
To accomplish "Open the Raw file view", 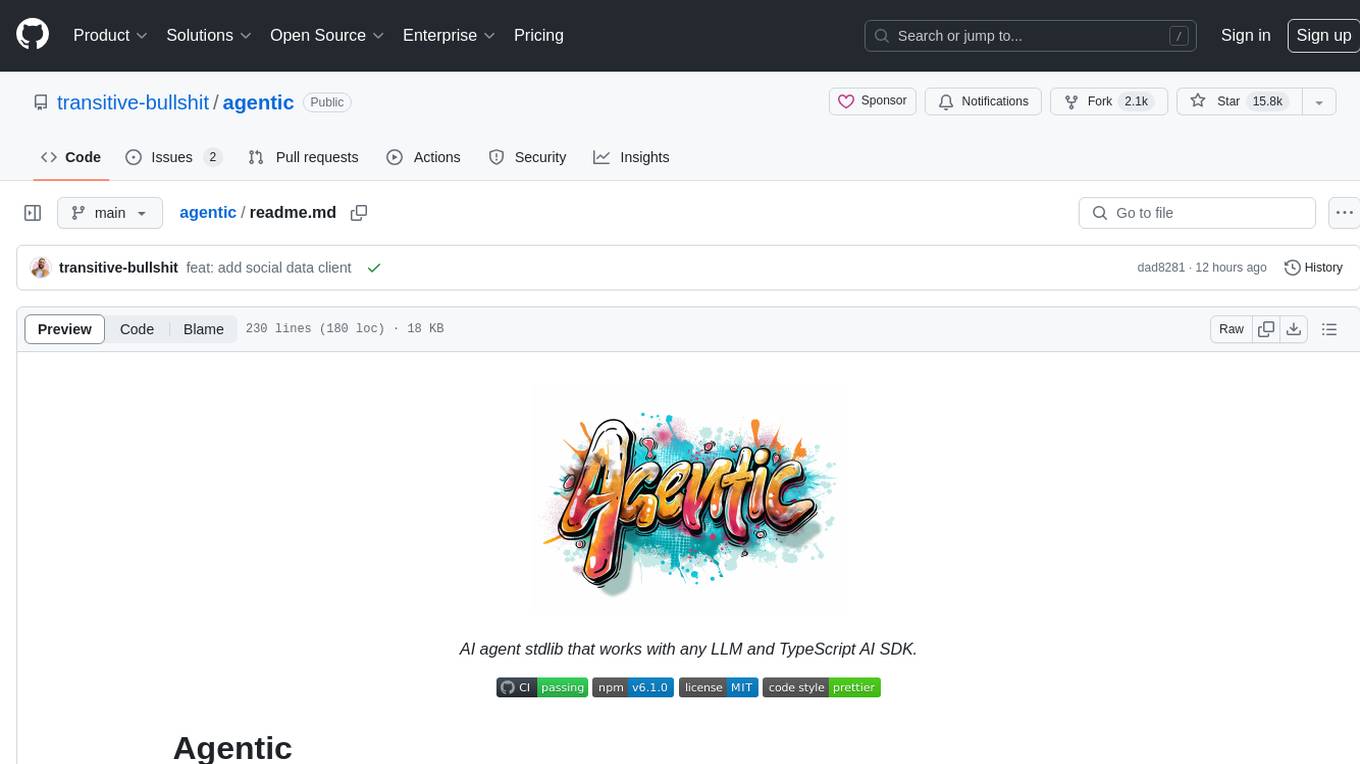I will (x=1231, y=329).
